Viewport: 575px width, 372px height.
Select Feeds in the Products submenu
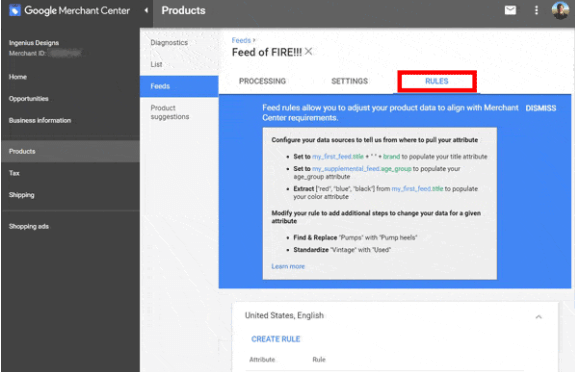(x=179, y=86)
